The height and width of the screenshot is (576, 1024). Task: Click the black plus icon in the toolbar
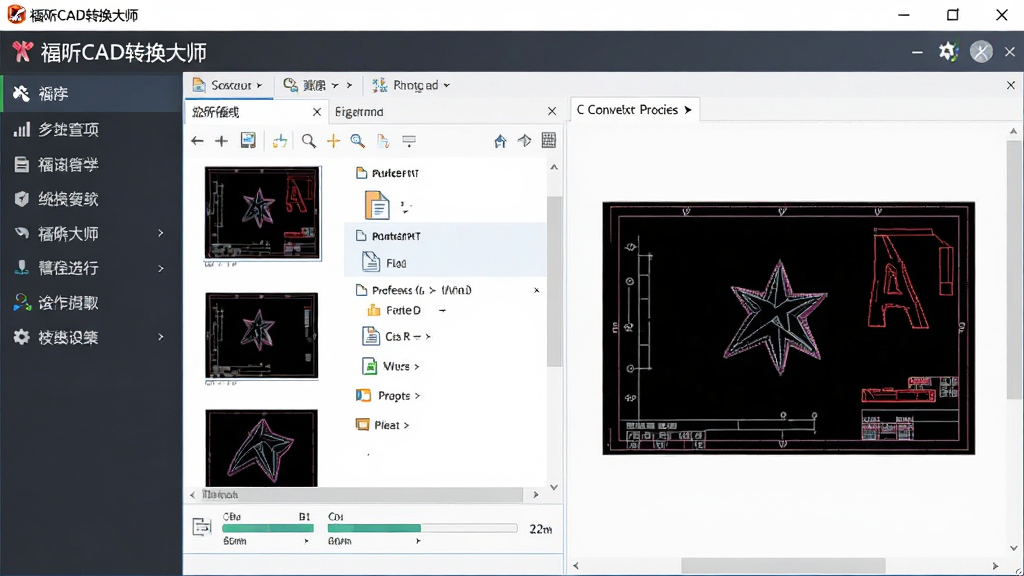(x=221, y=140)
